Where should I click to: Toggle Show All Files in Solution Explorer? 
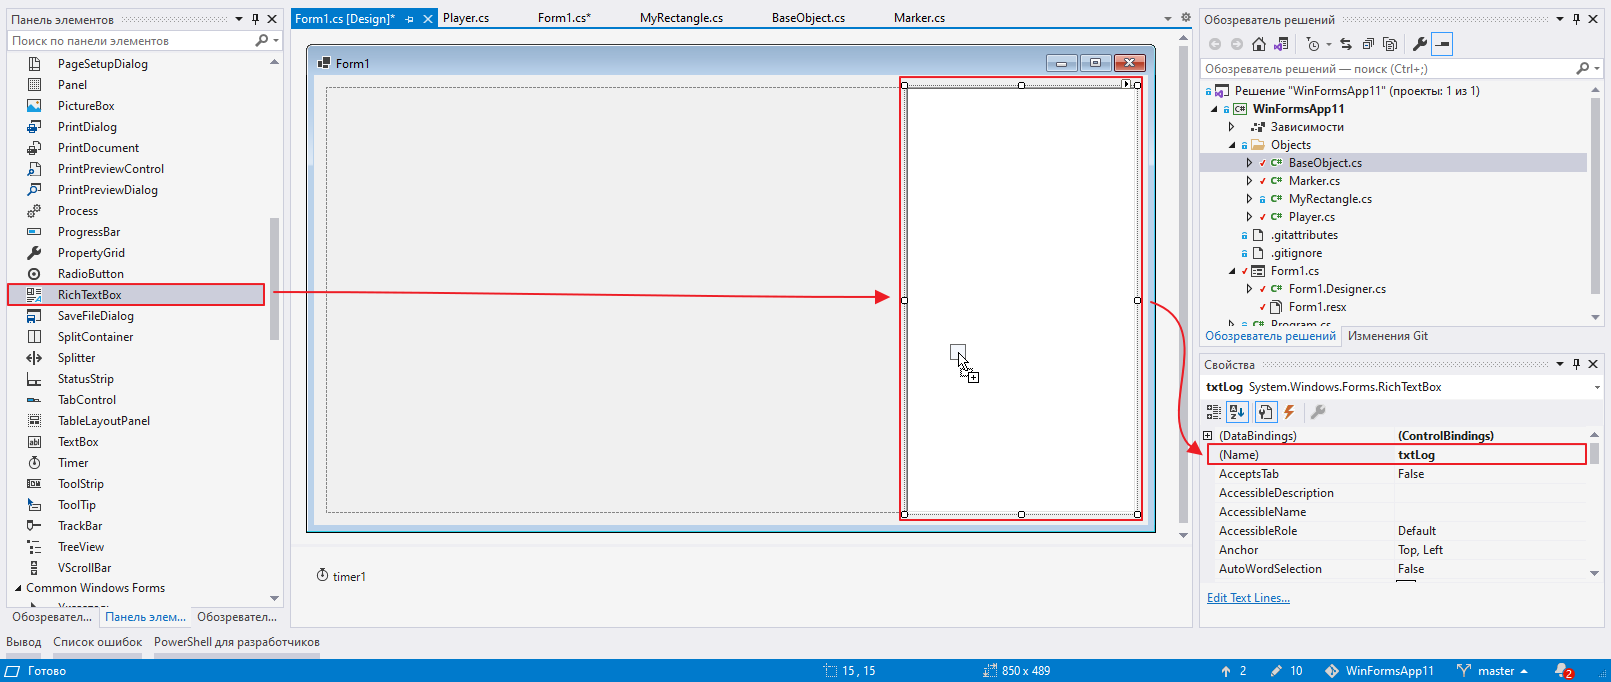click(1390, 44)
